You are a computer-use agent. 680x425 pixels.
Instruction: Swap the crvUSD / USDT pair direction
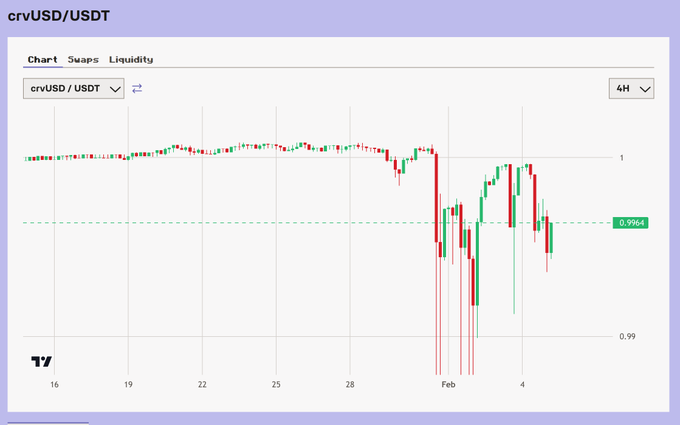click(137, 88)
